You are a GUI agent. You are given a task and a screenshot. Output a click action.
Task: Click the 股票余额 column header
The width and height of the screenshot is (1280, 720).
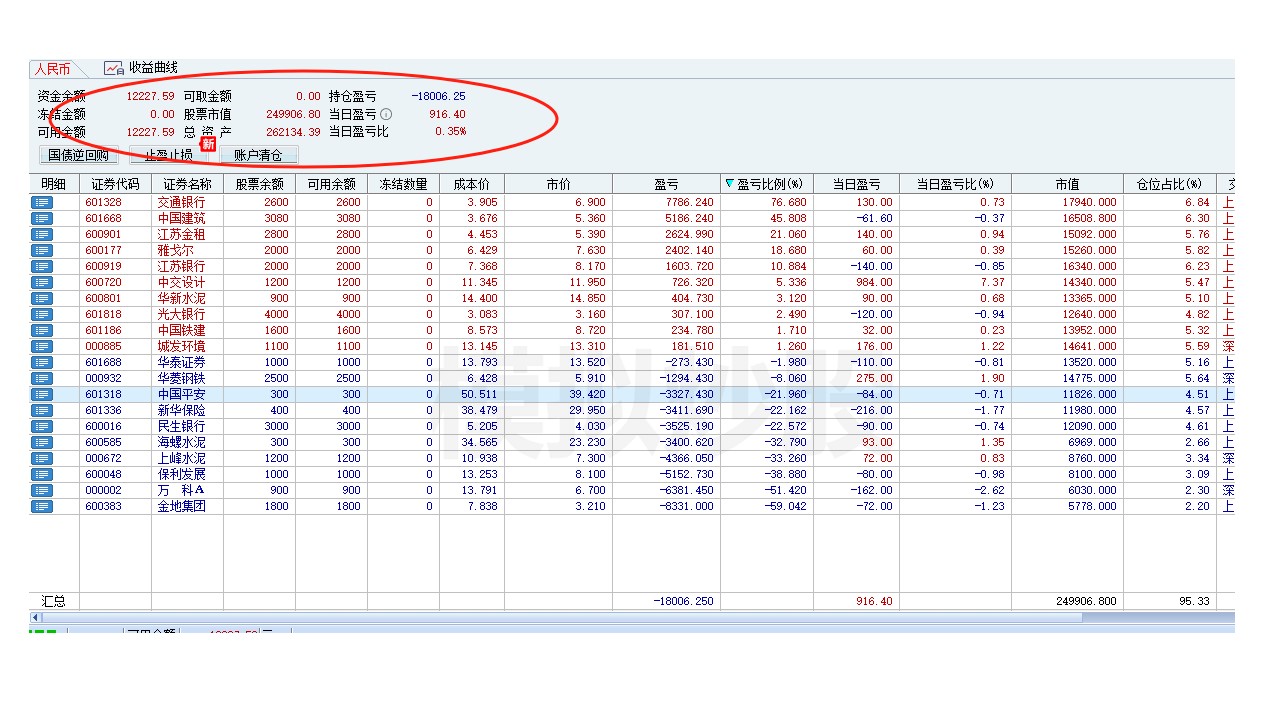tap(259, 184)
